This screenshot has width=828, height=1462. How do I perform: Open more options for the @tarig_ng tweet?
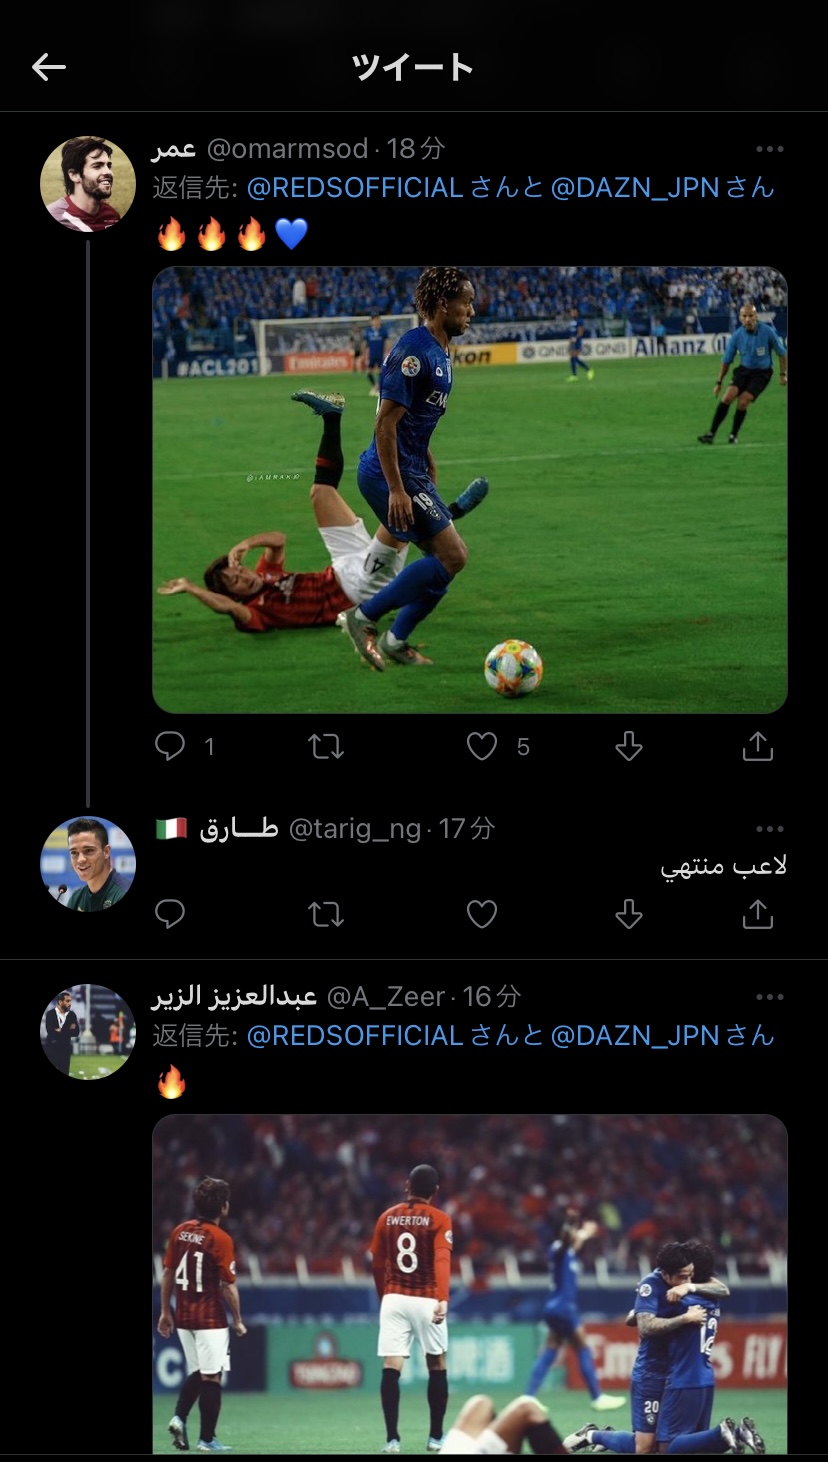coord(769,829)
